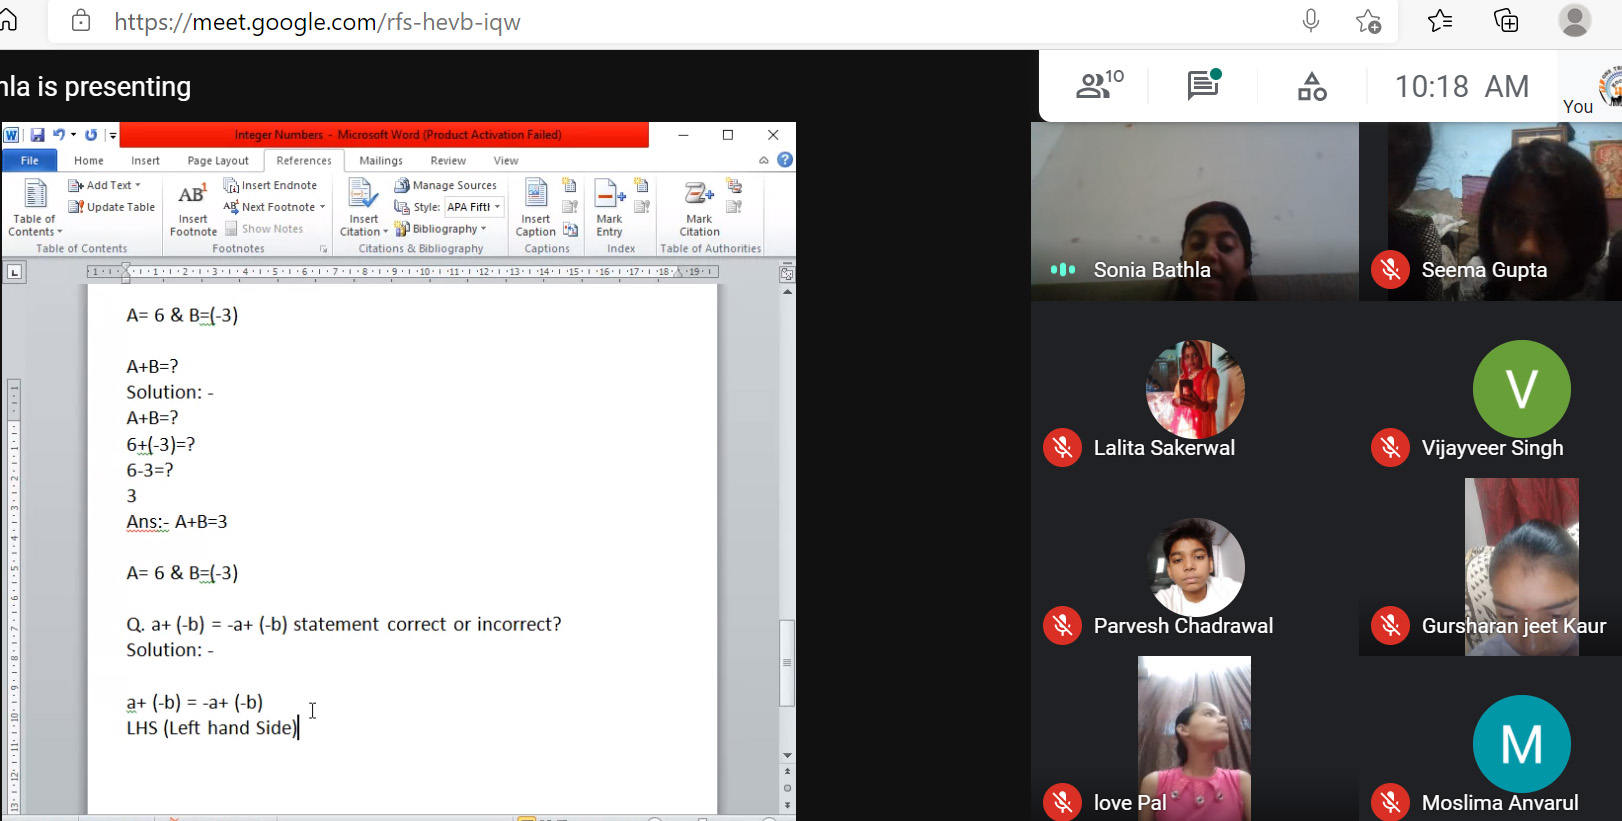Select Vijayveer Singh avatar tile
The image size is (1622, 821).
(x=1521, y=389)
